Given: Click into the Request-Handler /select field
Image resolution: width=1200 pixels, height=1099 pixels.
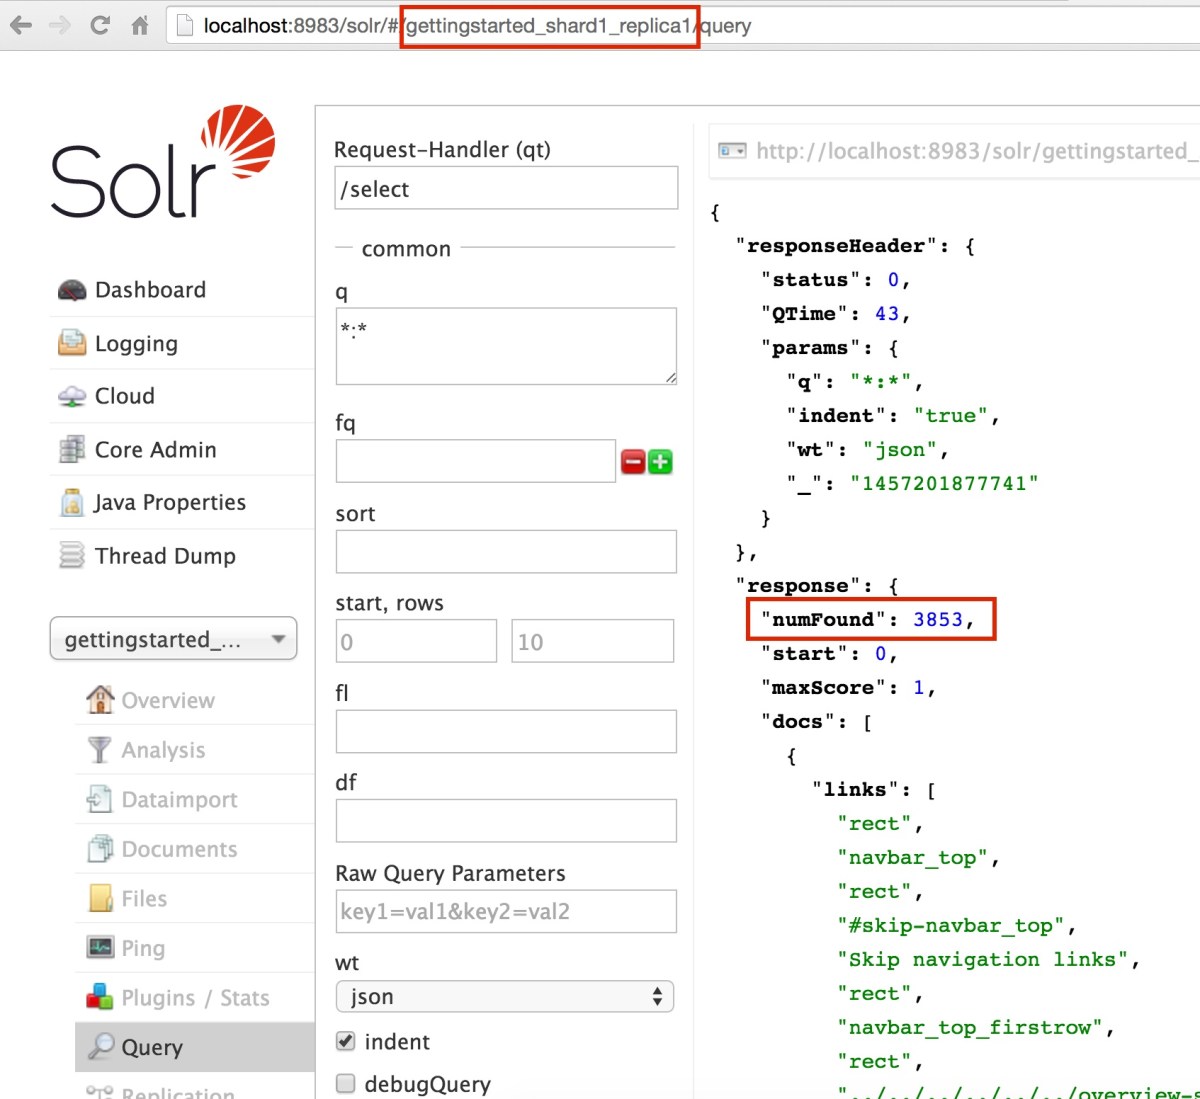Looking at the screenshot, I should point(506,188).
